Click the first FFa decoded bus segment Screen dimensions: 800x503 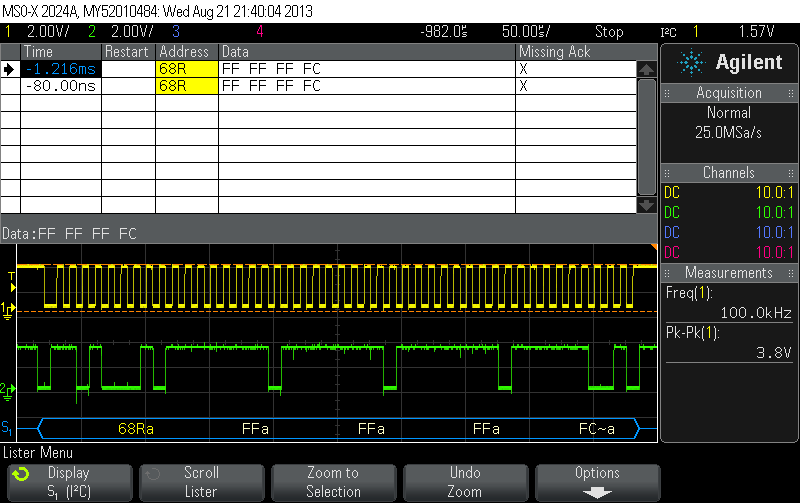tap(255, 429)
